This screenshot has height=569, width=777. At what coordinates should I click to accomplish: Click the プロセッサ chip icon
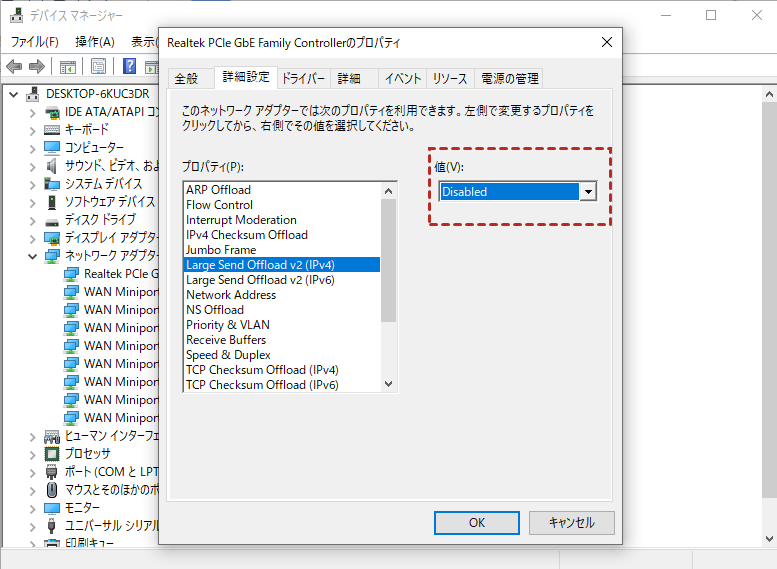(x=52, y=454)
